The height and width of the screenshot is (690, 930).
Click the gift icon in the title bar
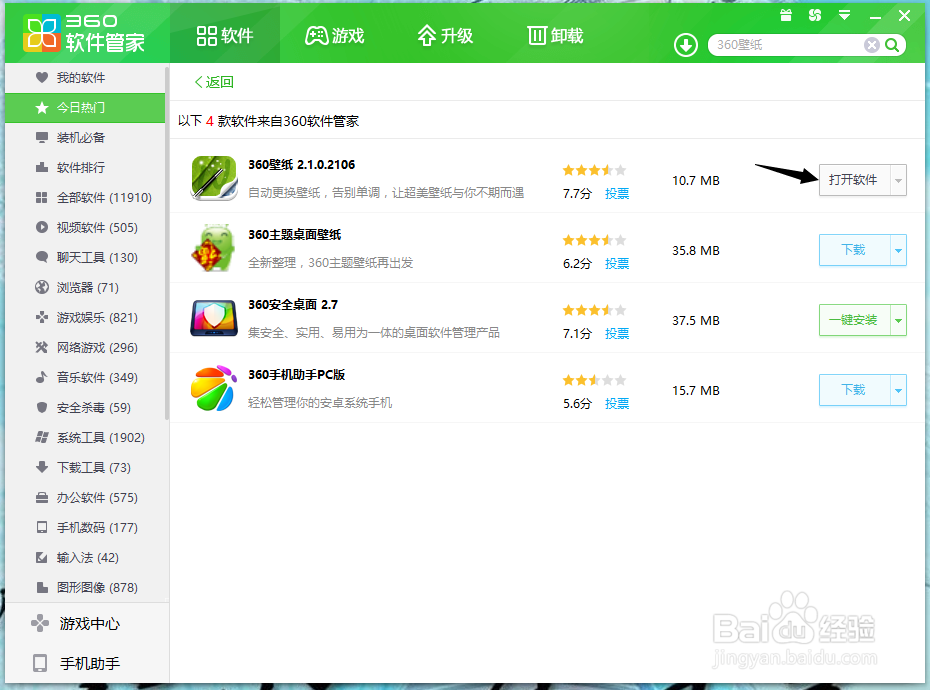point(786,14)
